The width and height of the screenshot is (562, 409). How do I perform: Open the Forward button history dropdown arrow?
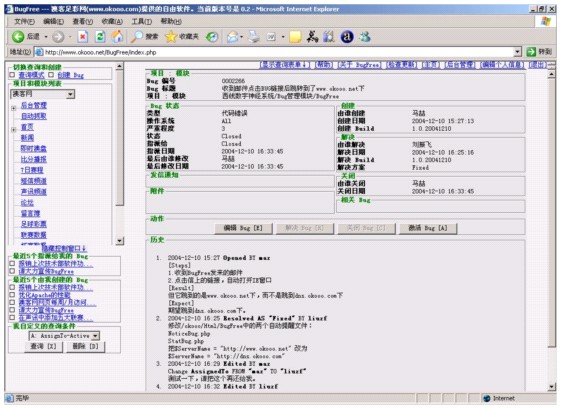(70, 37)
